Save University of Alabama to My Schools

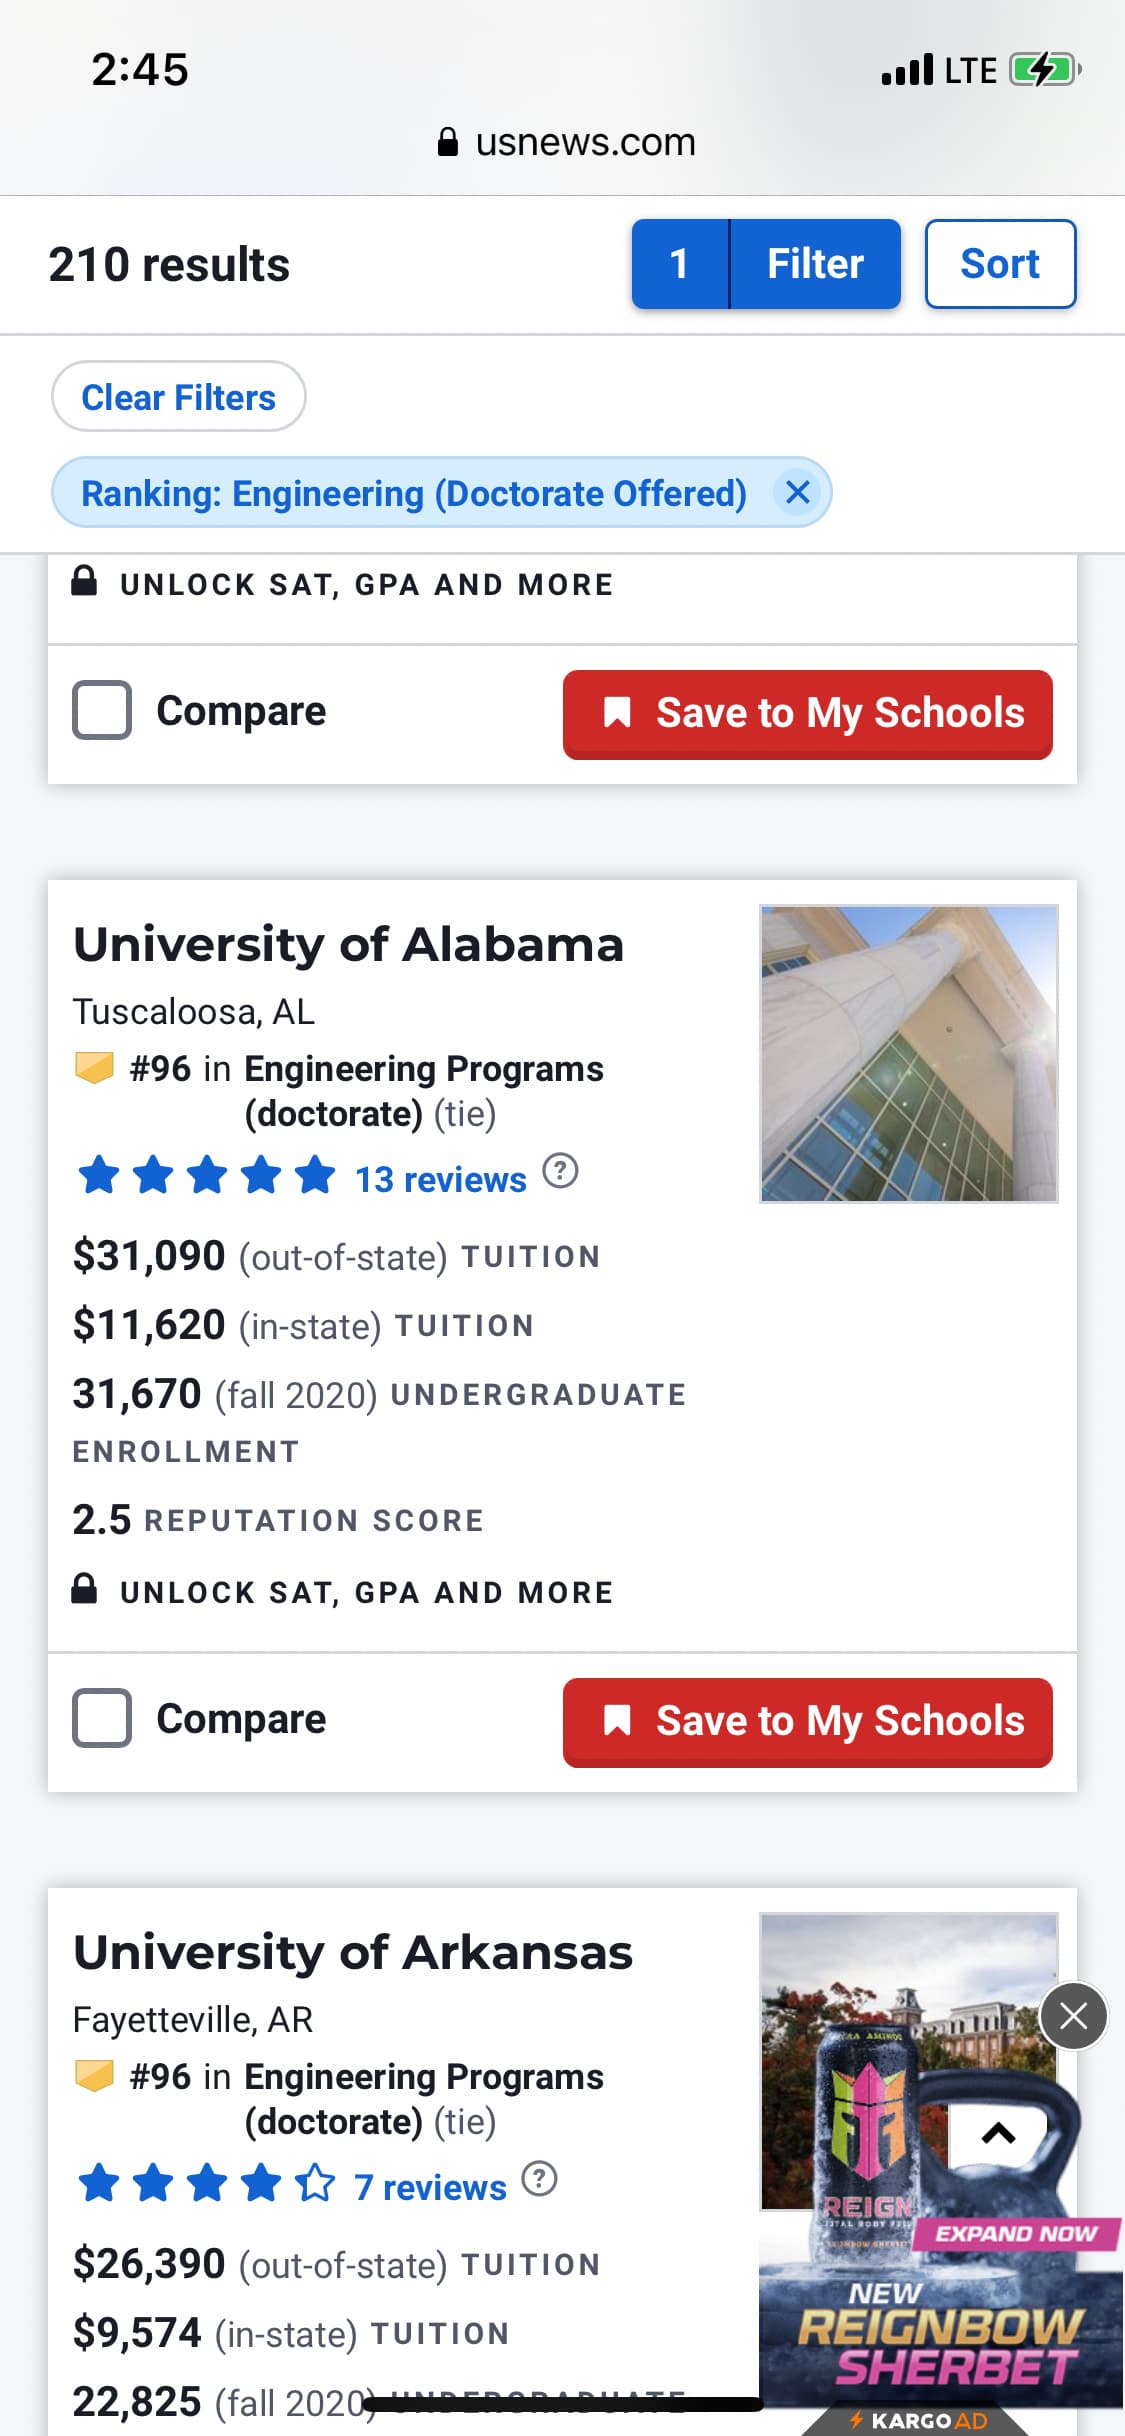807,1720
